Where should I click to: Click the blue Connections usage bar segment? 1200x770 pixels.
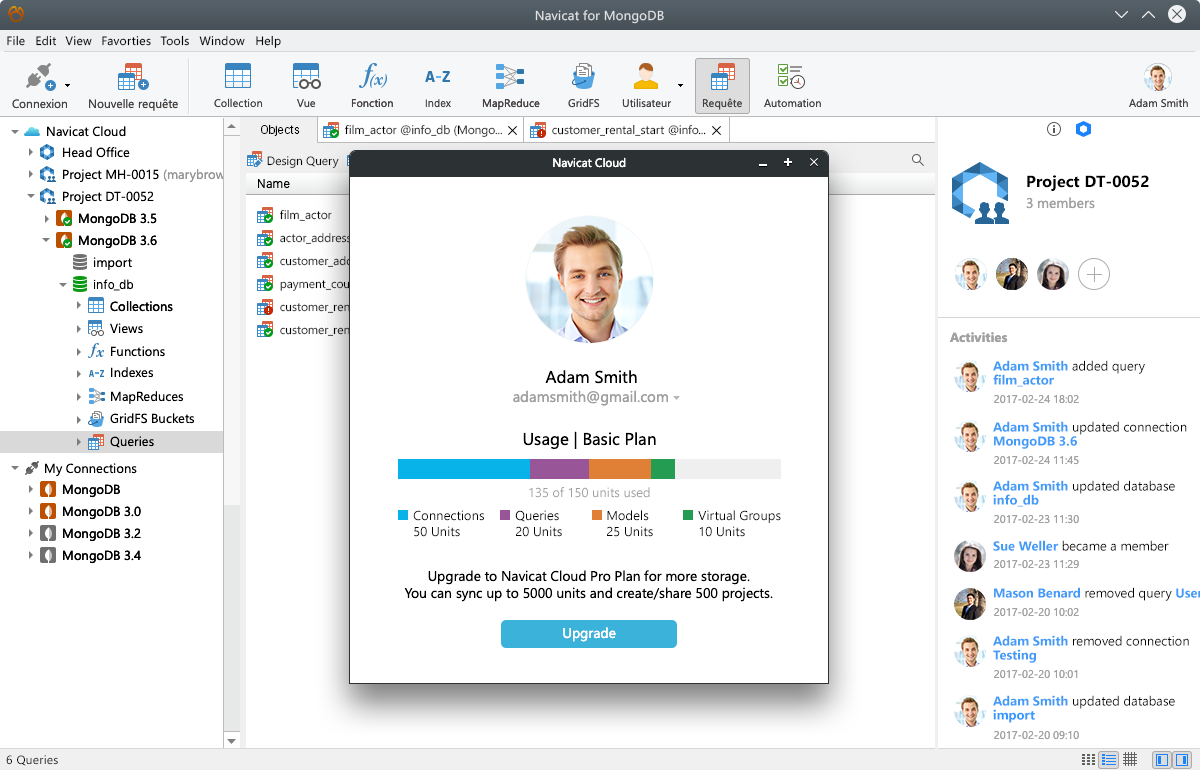[x=464, y=469]
